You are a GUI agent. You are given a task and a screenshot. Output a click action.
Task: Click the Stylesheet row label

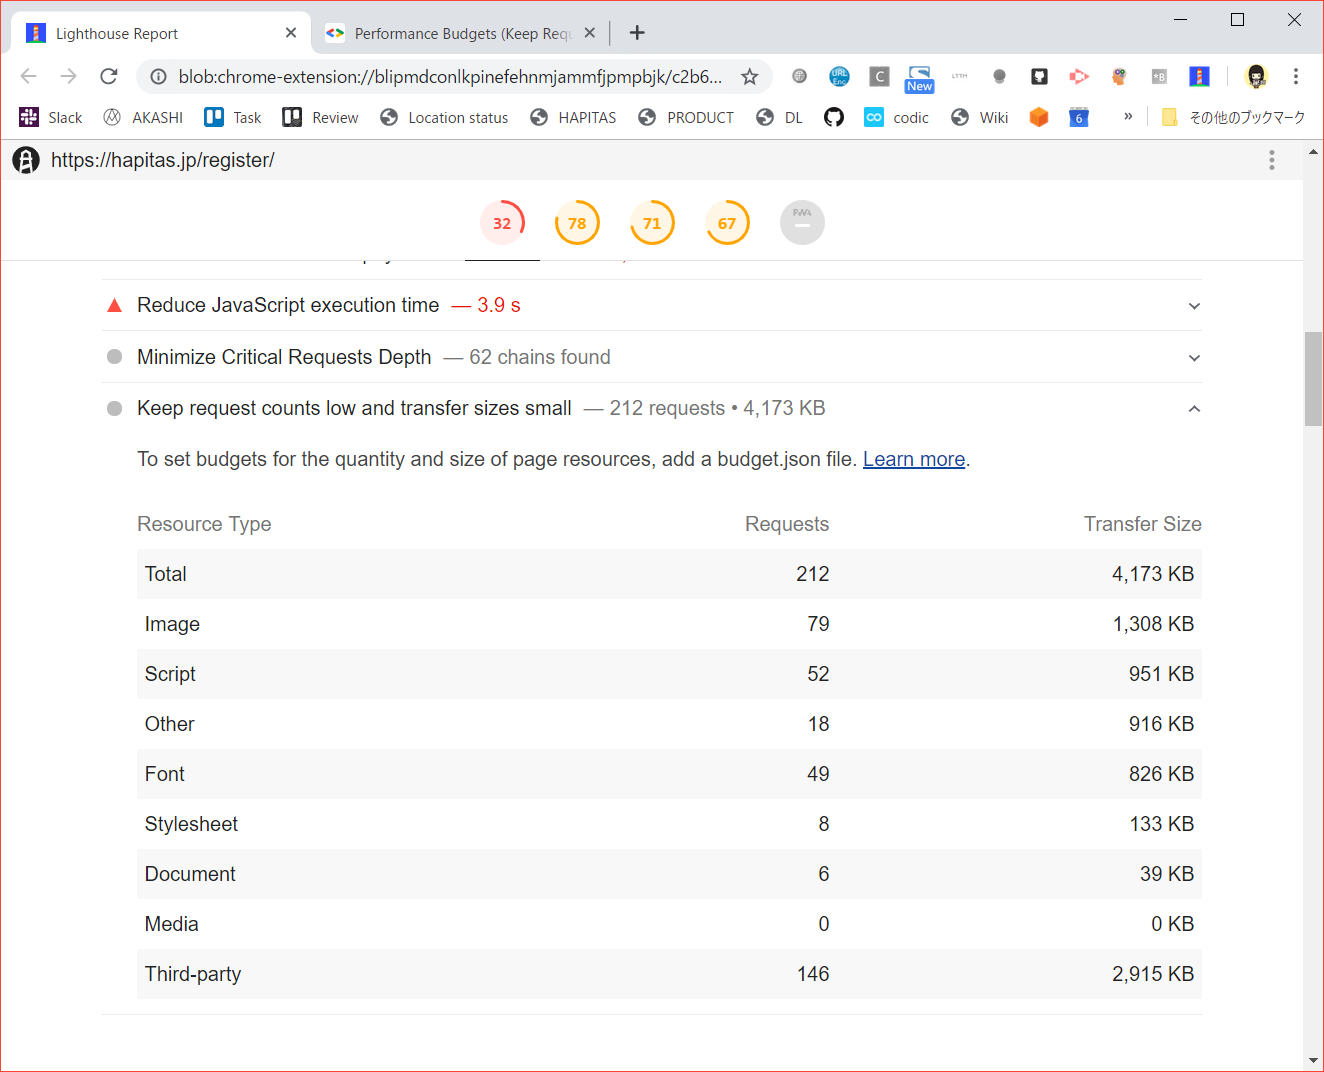point(191,824)
